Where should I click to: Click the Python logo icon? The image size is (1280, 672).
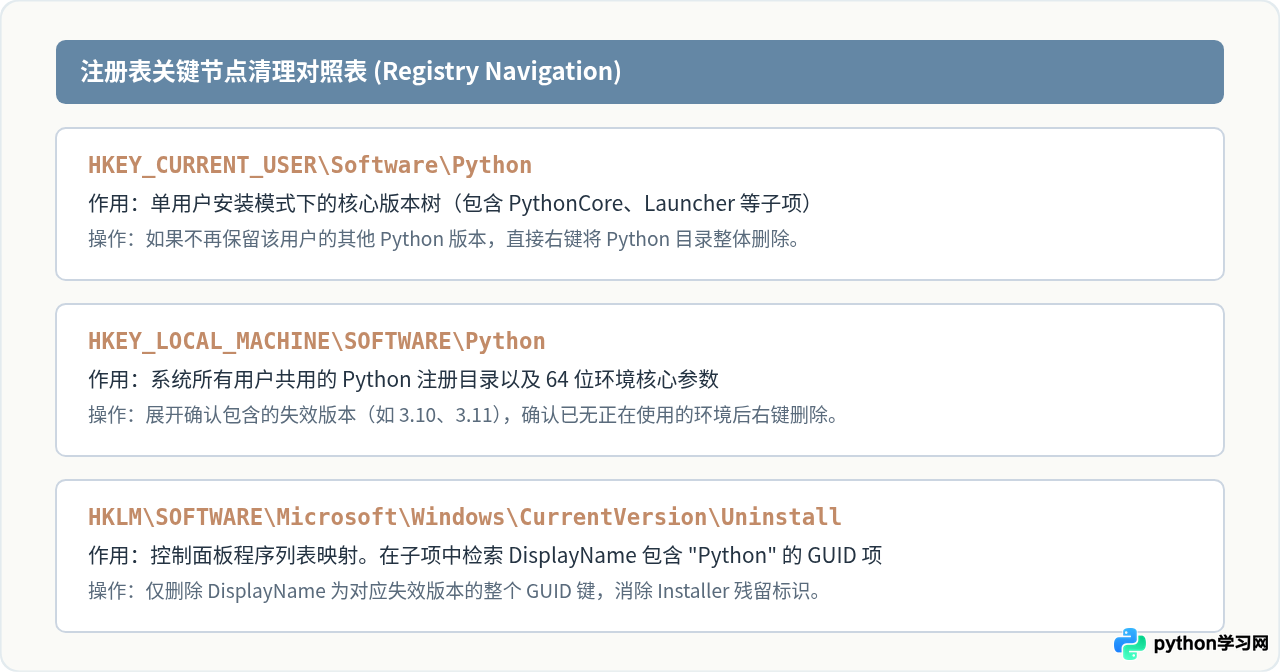(x=1130, y=644)
